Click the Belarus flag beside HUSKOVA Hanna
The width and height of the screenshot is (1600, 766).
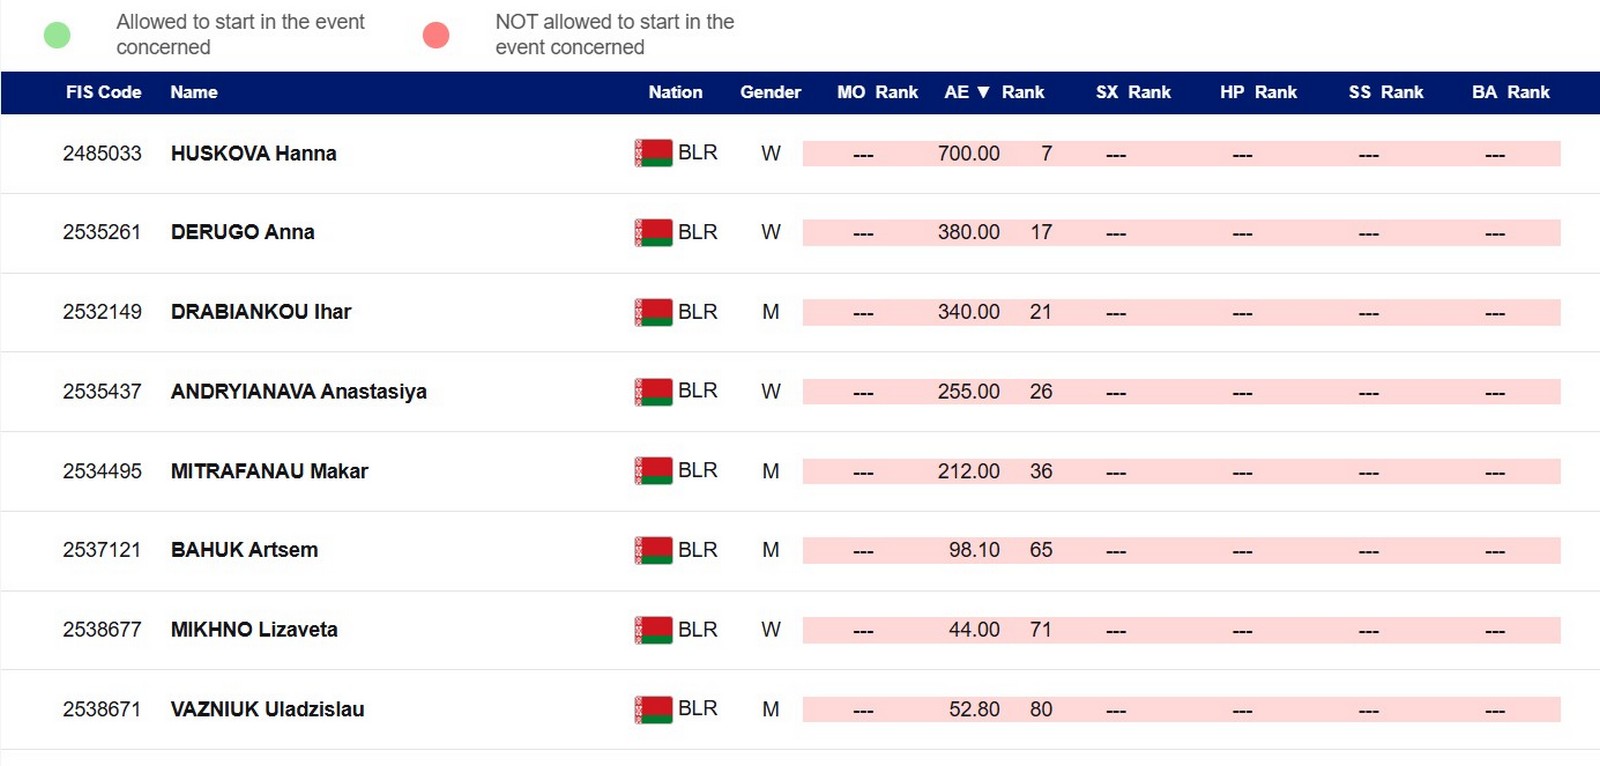653,153
